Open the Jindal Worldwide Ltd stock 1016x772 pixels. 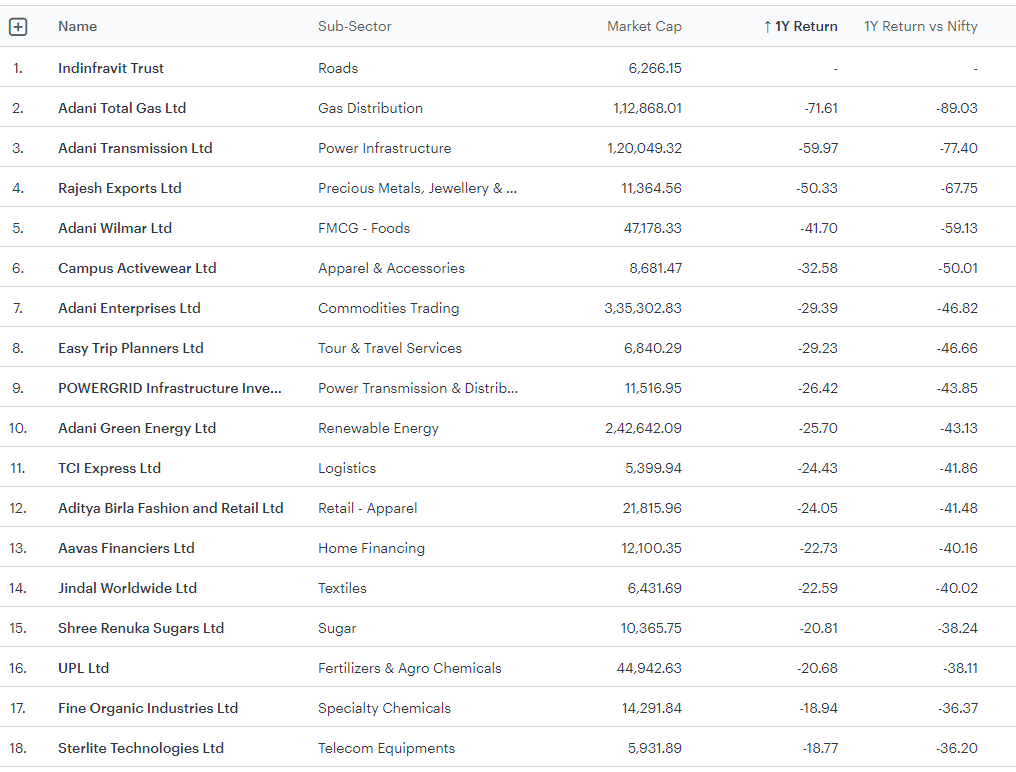tap(128, 589)
